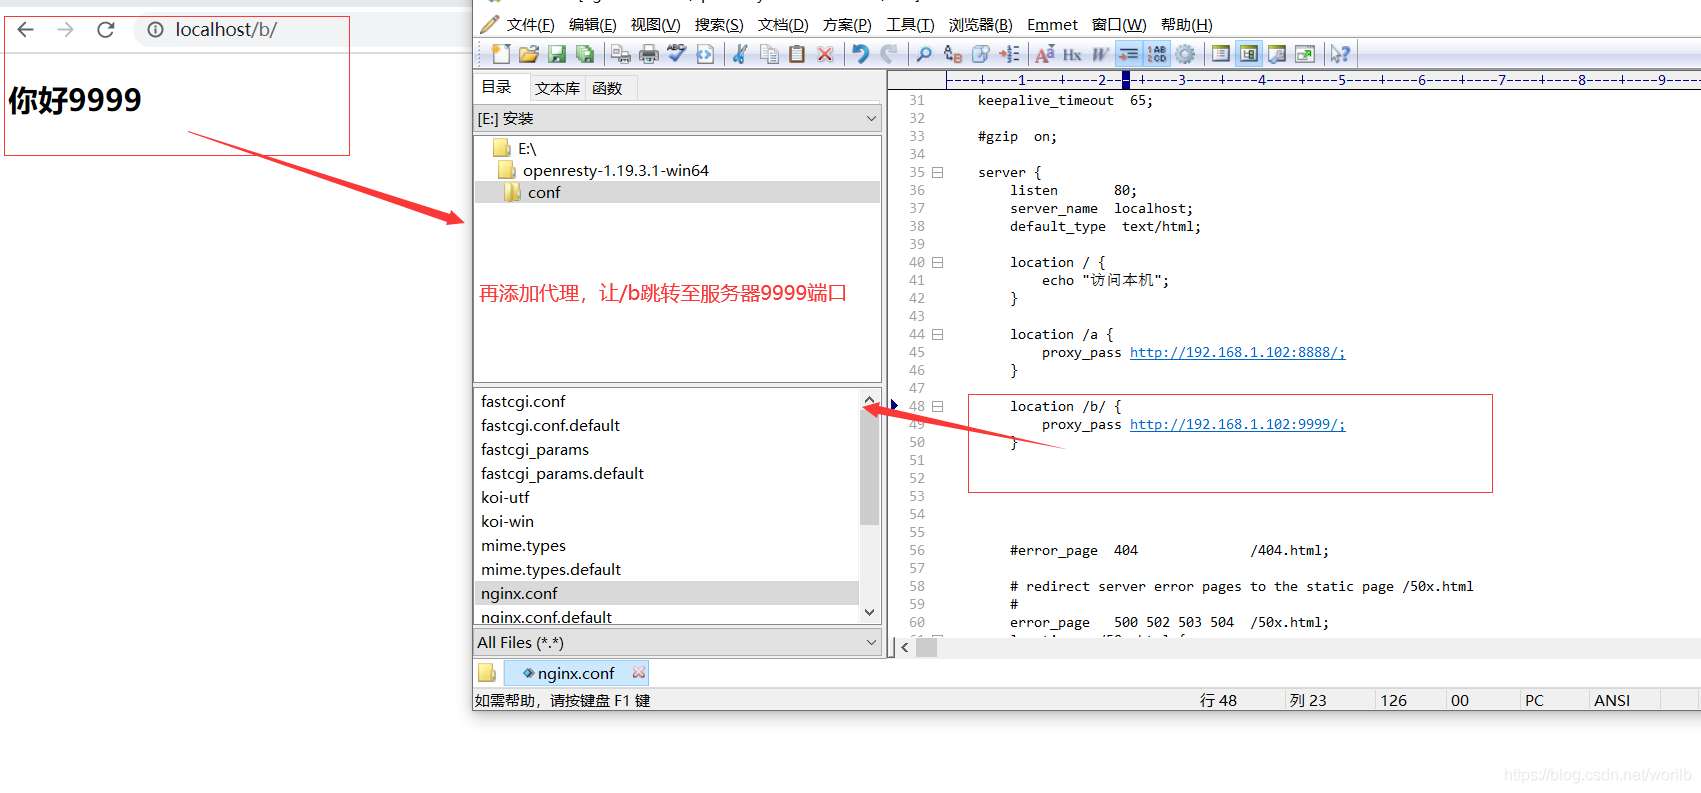The height and width of the screenshot is (793, 1701).
Task: Collapse the location /a block fold marker
Action: point(938,334)
